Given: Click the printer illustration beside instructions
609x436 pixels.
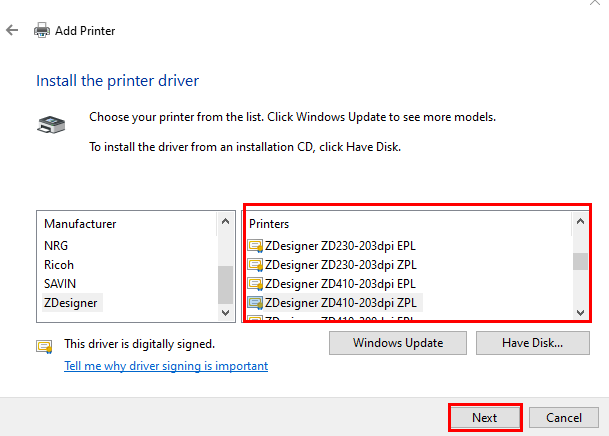Looking at the screenshot, I should click(x=51, y=125).
